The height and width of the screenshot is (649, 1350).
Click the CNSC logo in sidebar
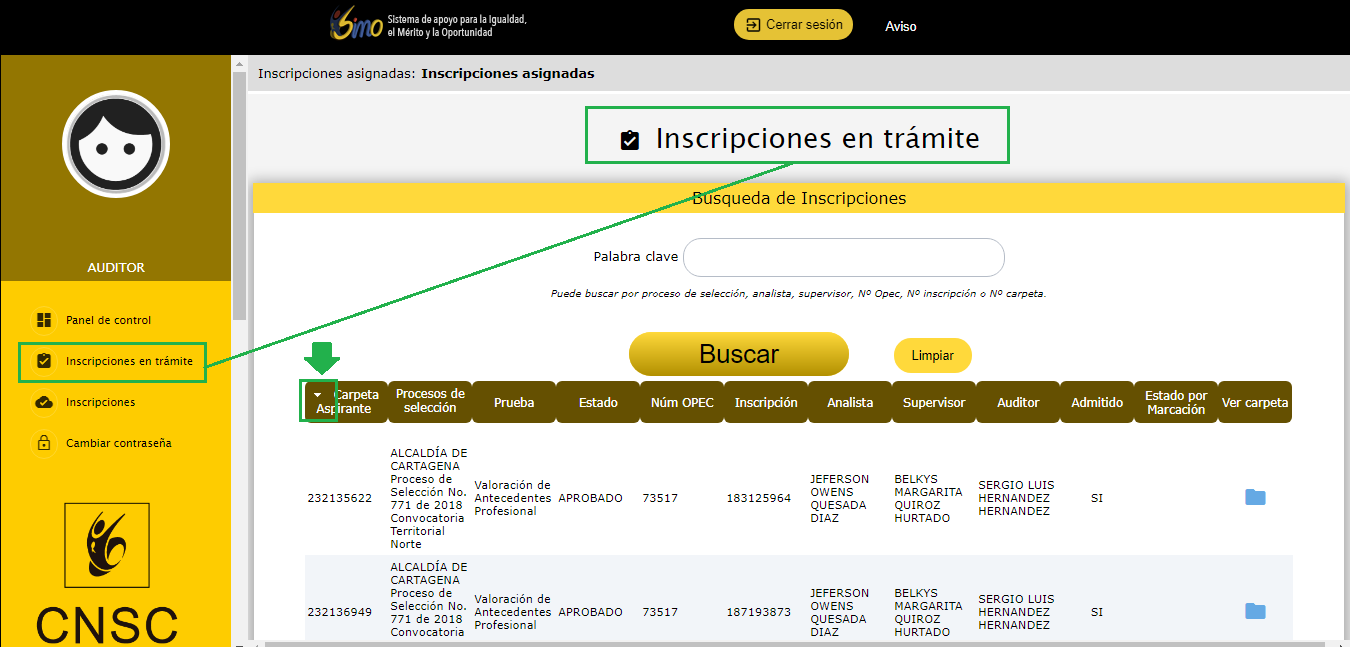coord(107,570)
